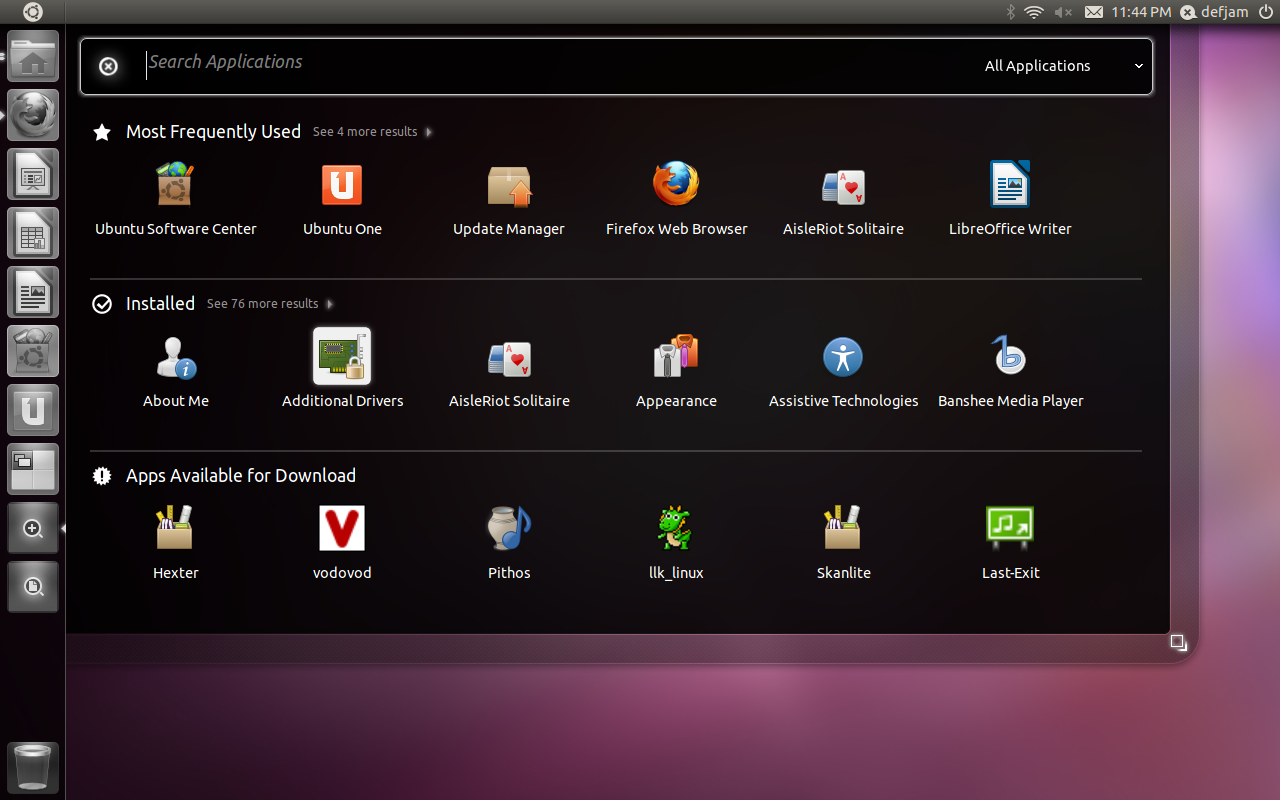1280x800 pixels.
Task: Open the power session menu
Action: (x=1265, y=12)
